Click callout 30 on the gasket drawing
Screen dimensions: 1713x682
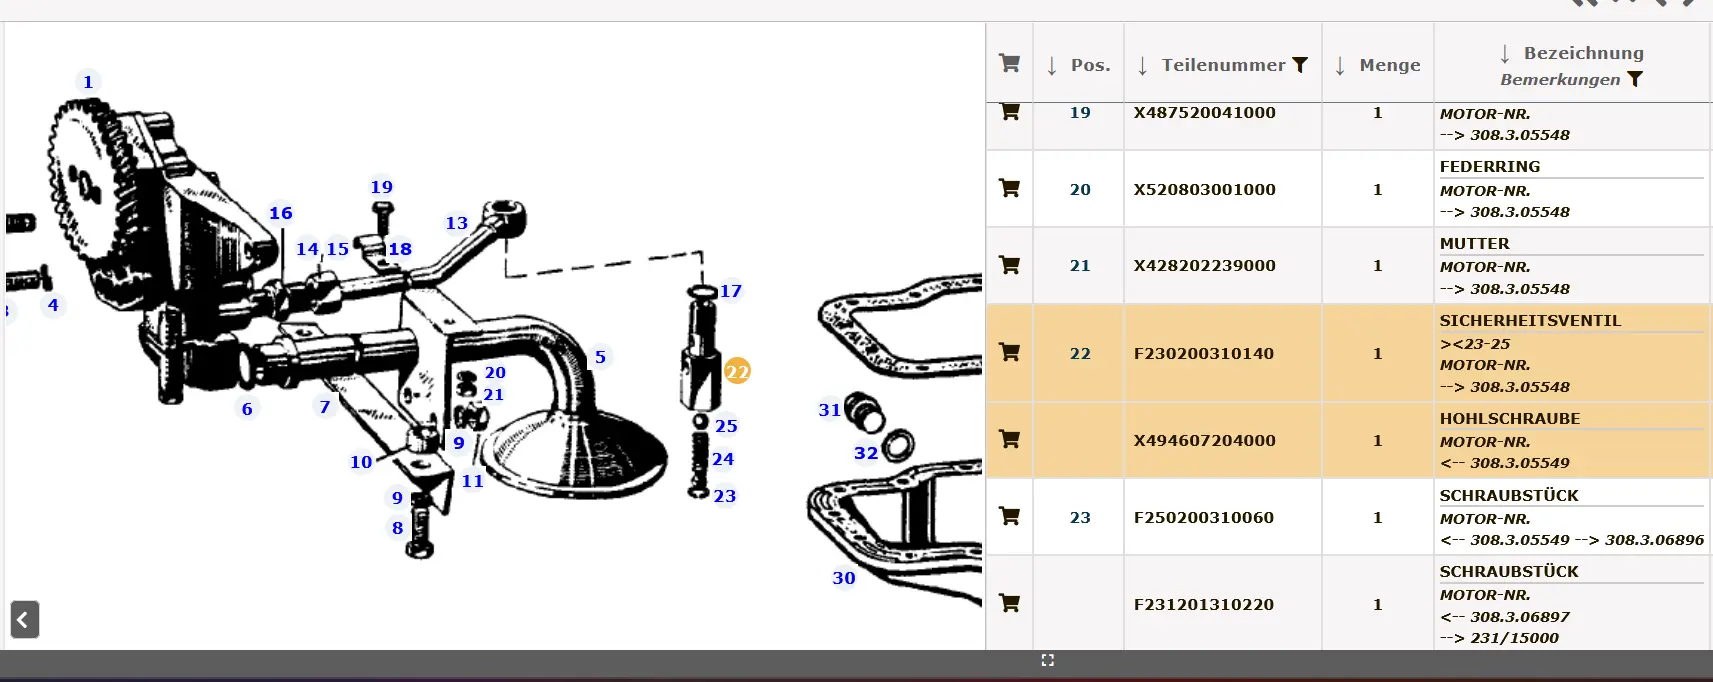tap(844, 578)
